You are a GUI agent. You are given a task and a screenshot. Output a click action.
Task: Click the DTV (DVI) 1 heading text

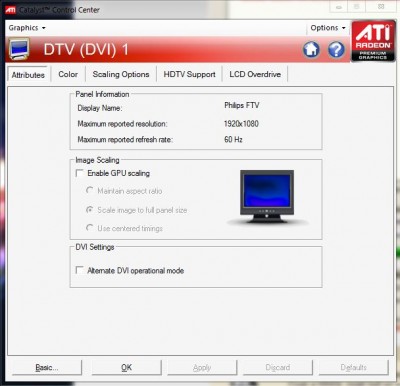(x=86, y=49)
